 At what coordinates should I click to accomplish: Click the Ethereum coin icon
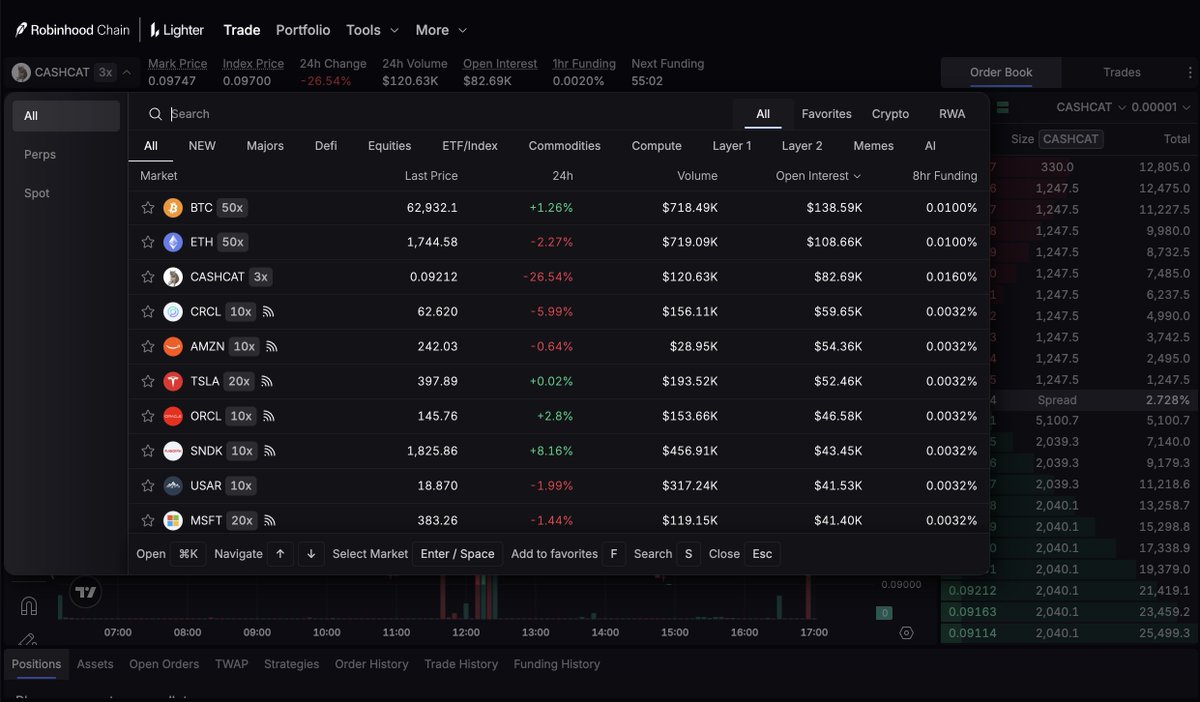point(173,242)
